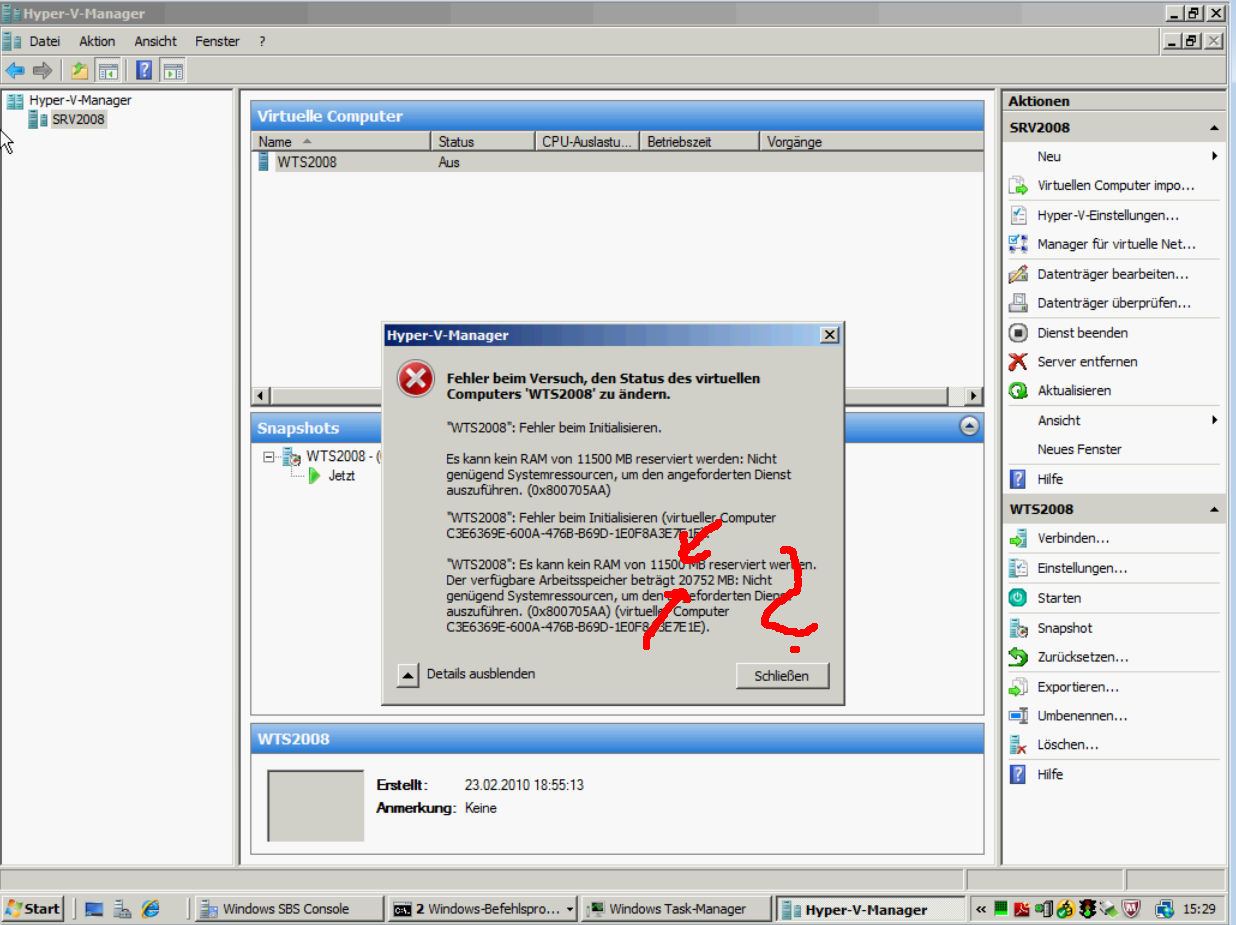1236x925 pixels.
Task: Open the Datei menu
Action: (x=45, y=41)
